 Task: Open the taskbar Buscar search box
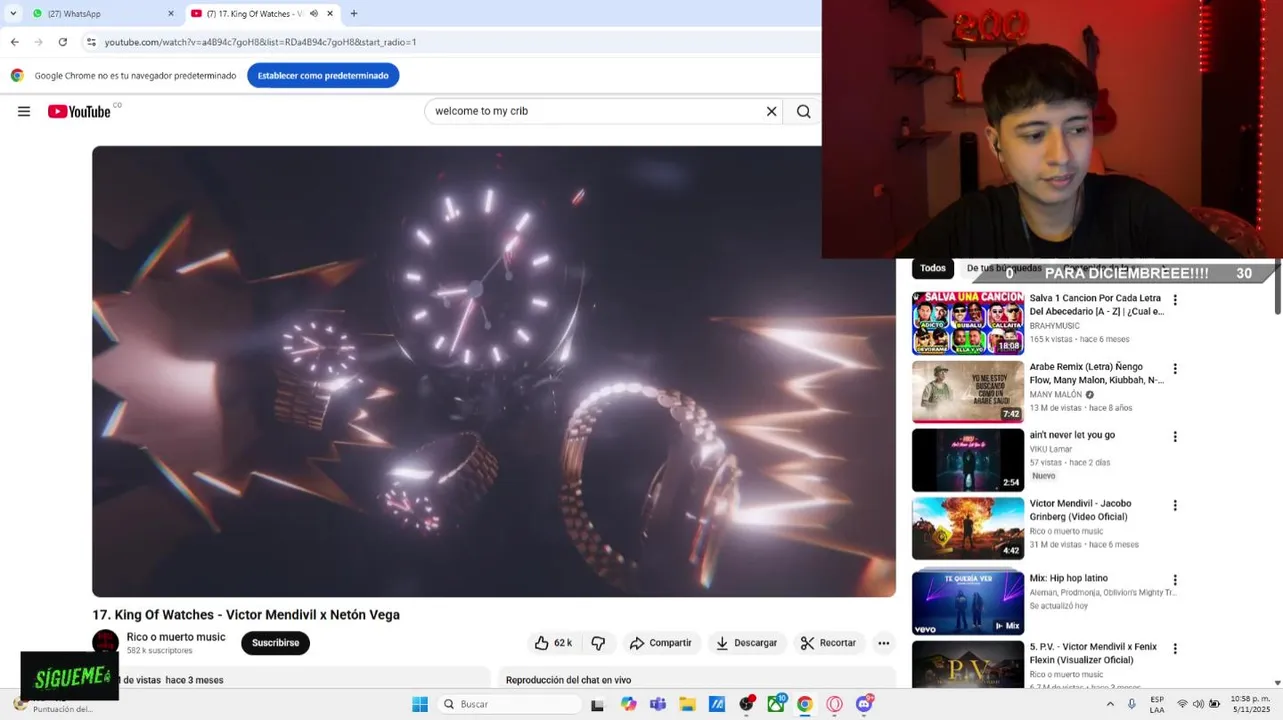click(x=510, y=704)
